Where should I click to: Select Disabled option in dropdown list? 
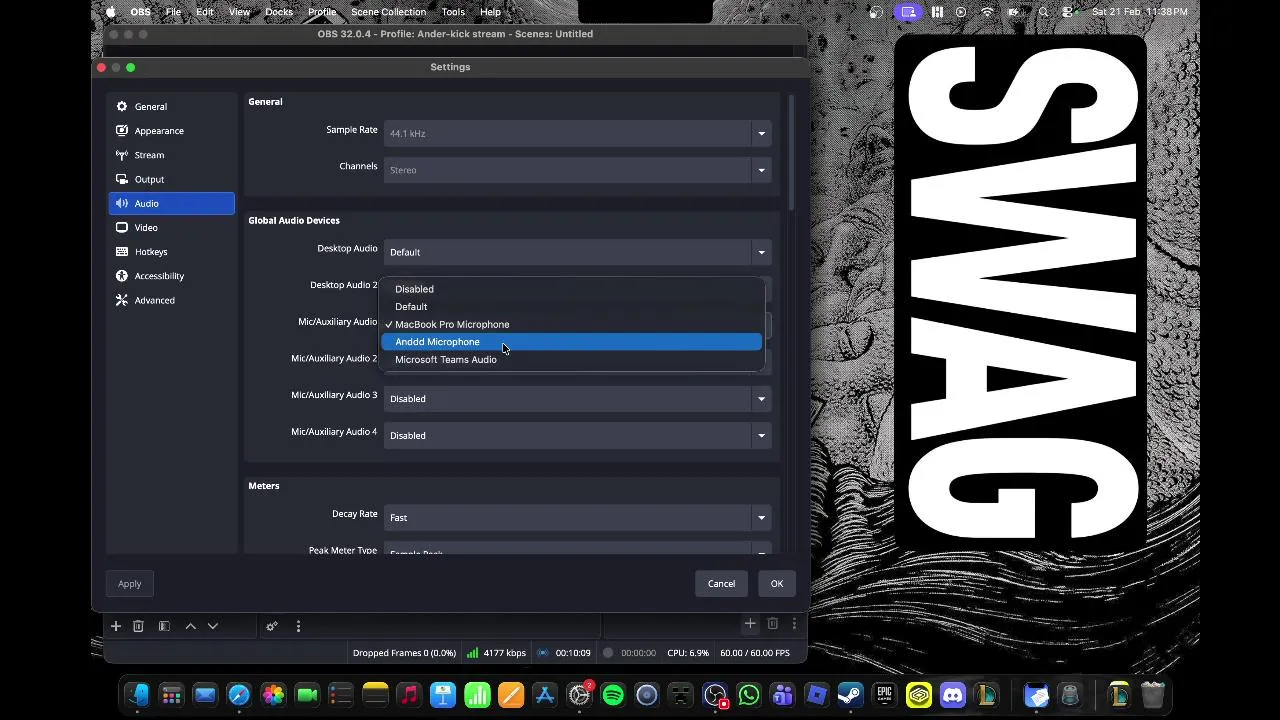[x=571, y=289]
